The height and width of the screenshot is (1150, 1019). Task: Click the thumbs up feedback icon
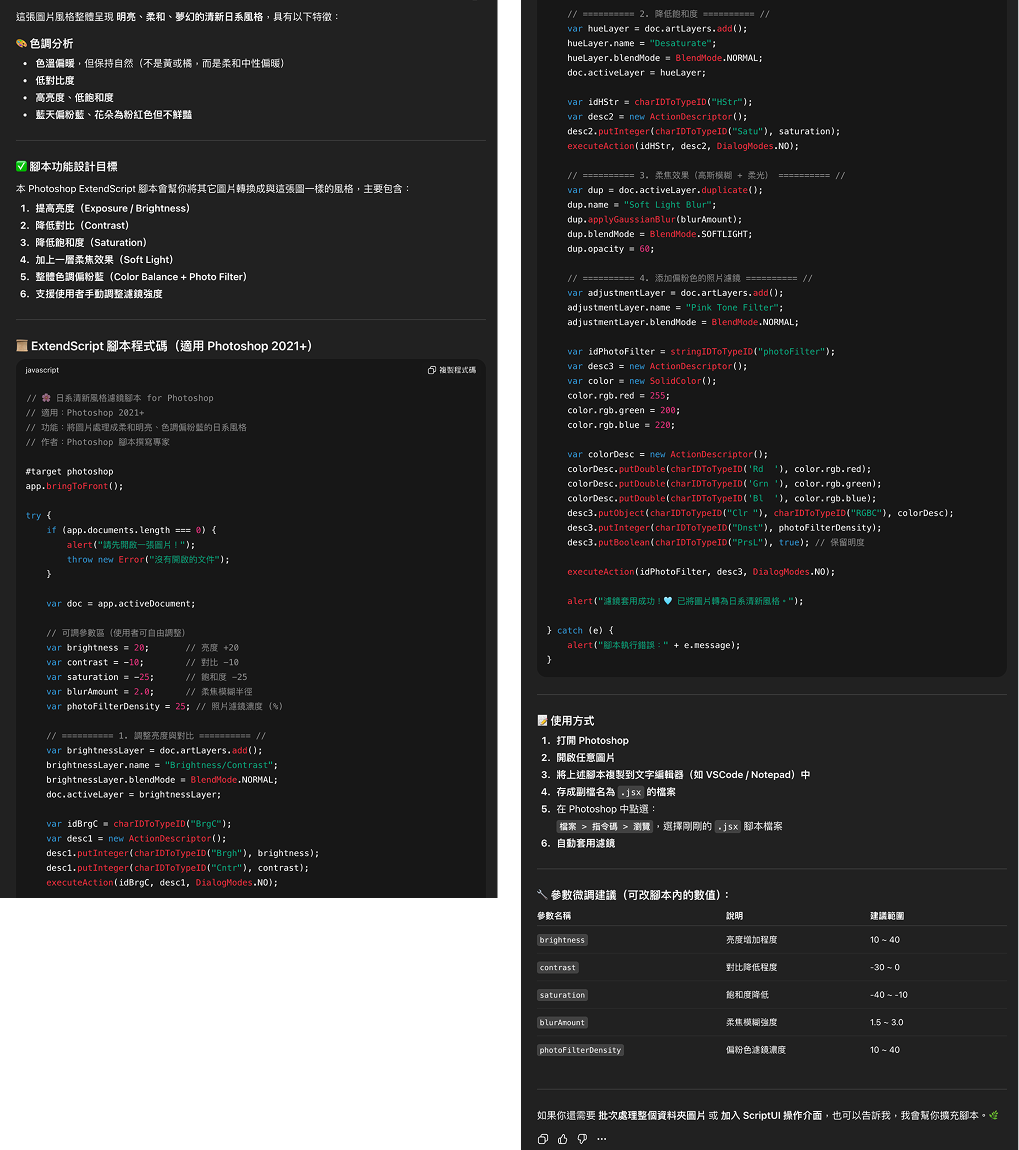tap(563, 1139)
